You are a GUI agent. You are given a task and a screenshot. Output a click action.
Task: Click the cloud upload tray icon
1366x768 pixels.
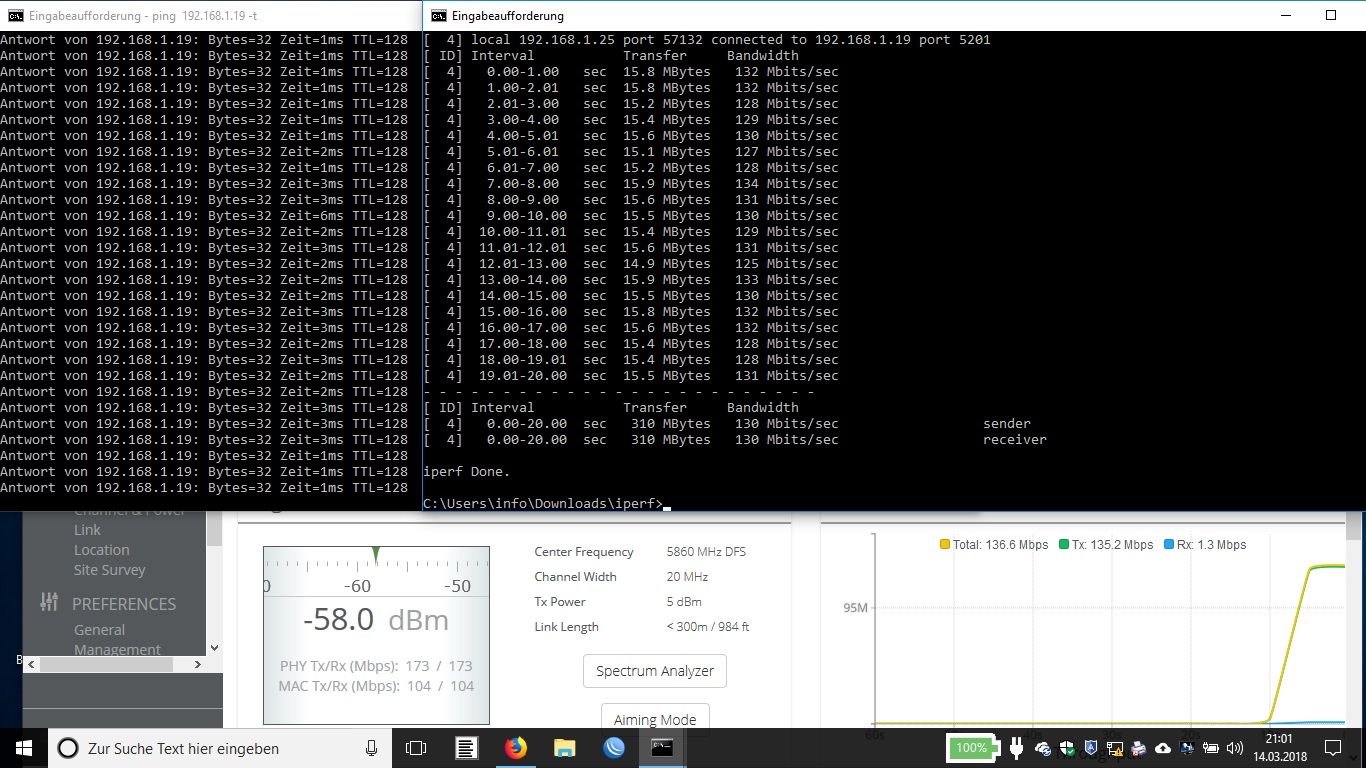pos(1162,748)
